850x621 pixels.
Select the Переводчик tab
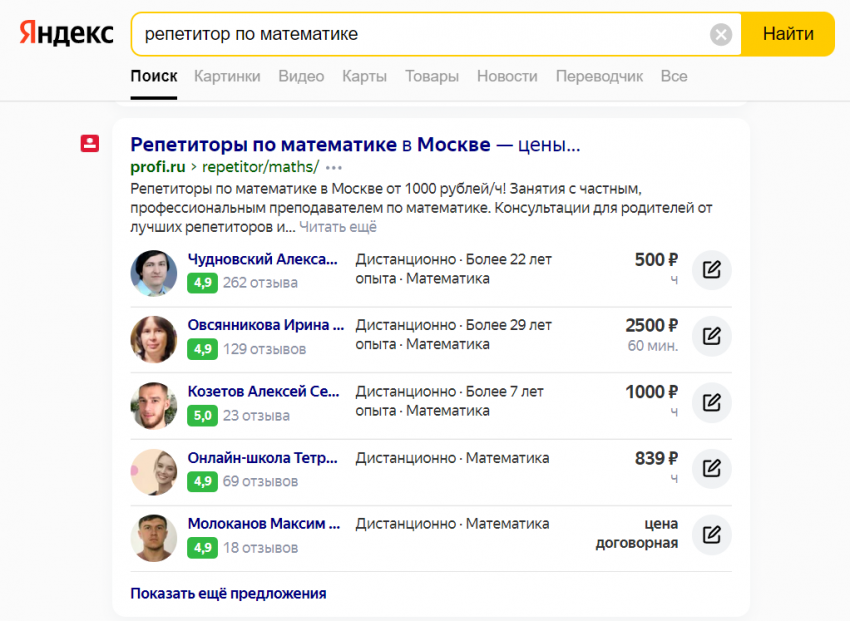tap(599, 76)
